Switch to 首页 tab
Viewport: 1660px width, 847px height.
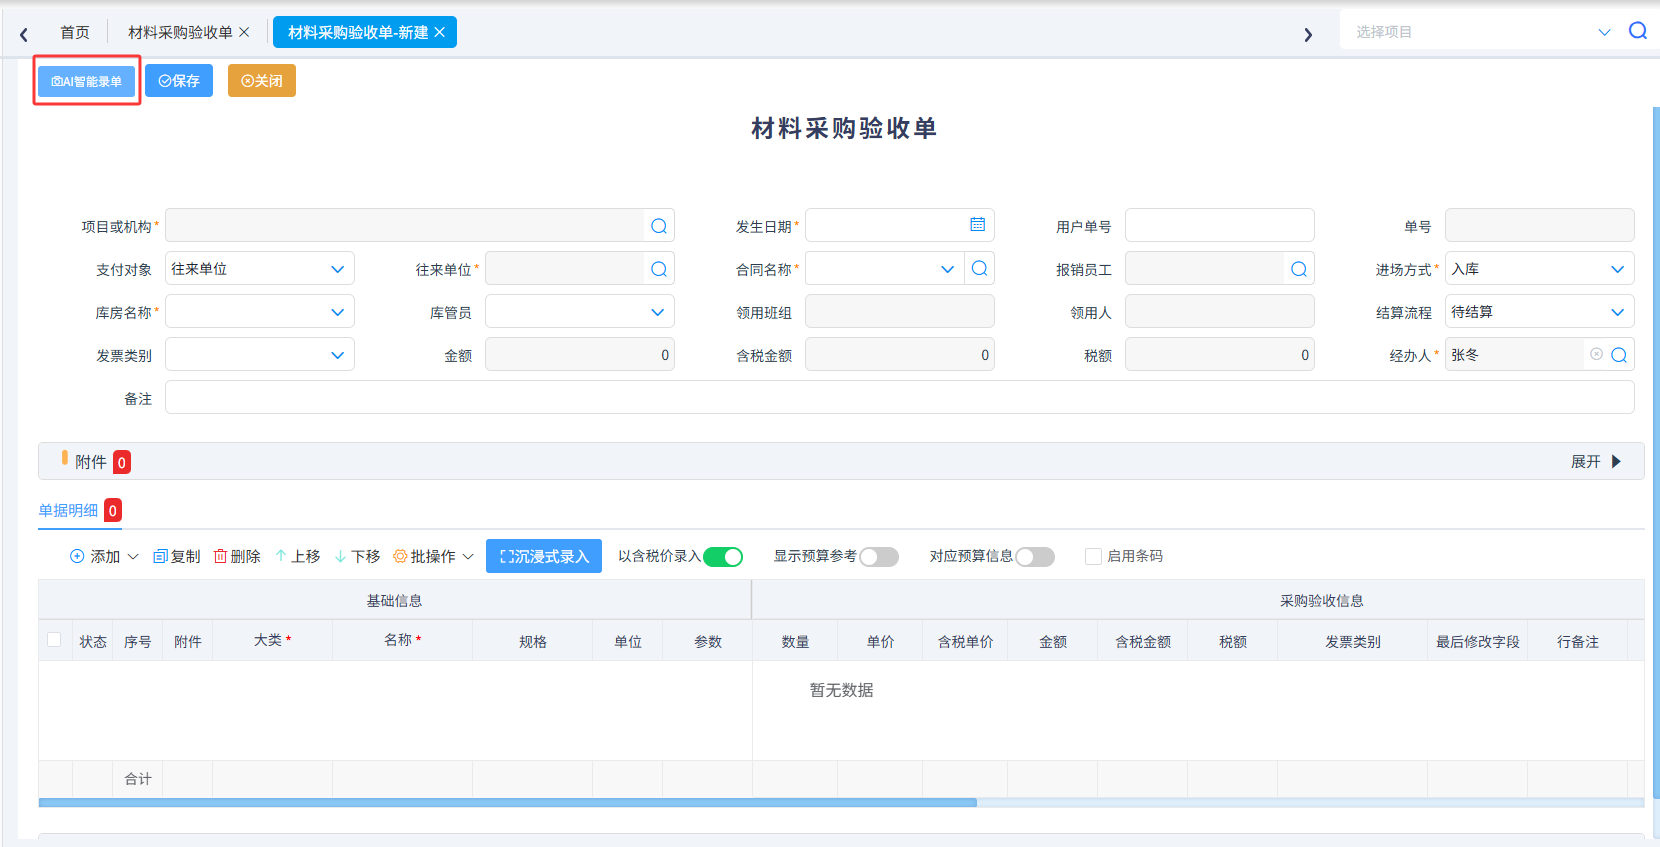pos(75,32)
